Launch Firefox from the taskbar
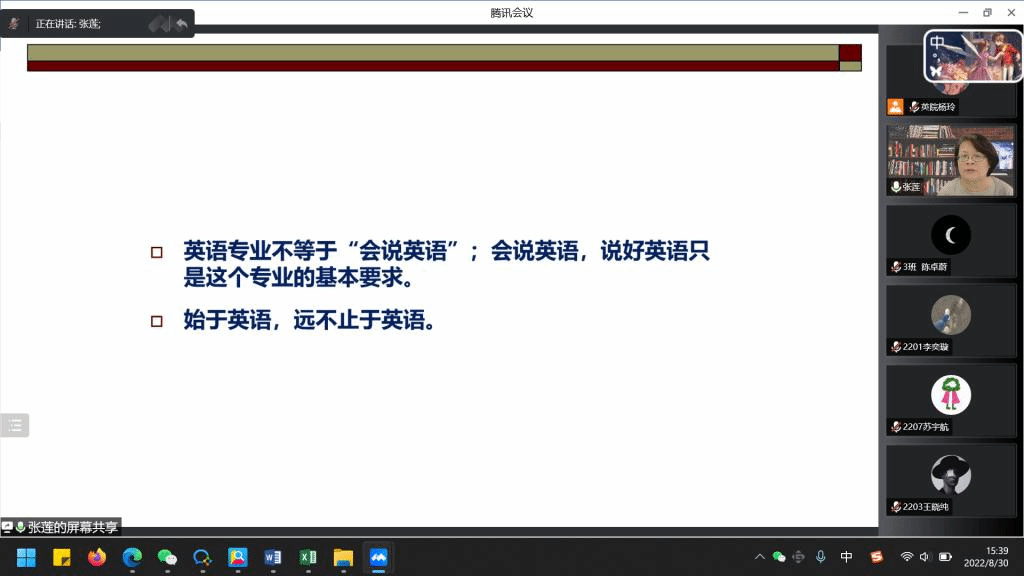This screenshot has width=1024, height=576. point(96,557)
